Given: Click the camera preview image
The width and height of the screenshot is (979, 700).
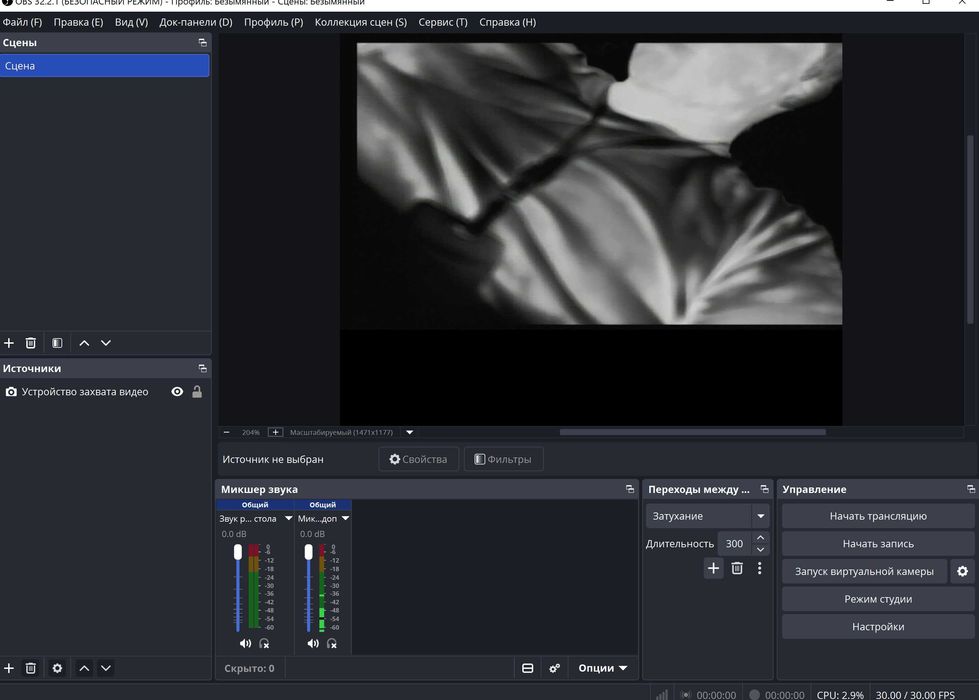Looking at the screenshot, I should [599, 183].
